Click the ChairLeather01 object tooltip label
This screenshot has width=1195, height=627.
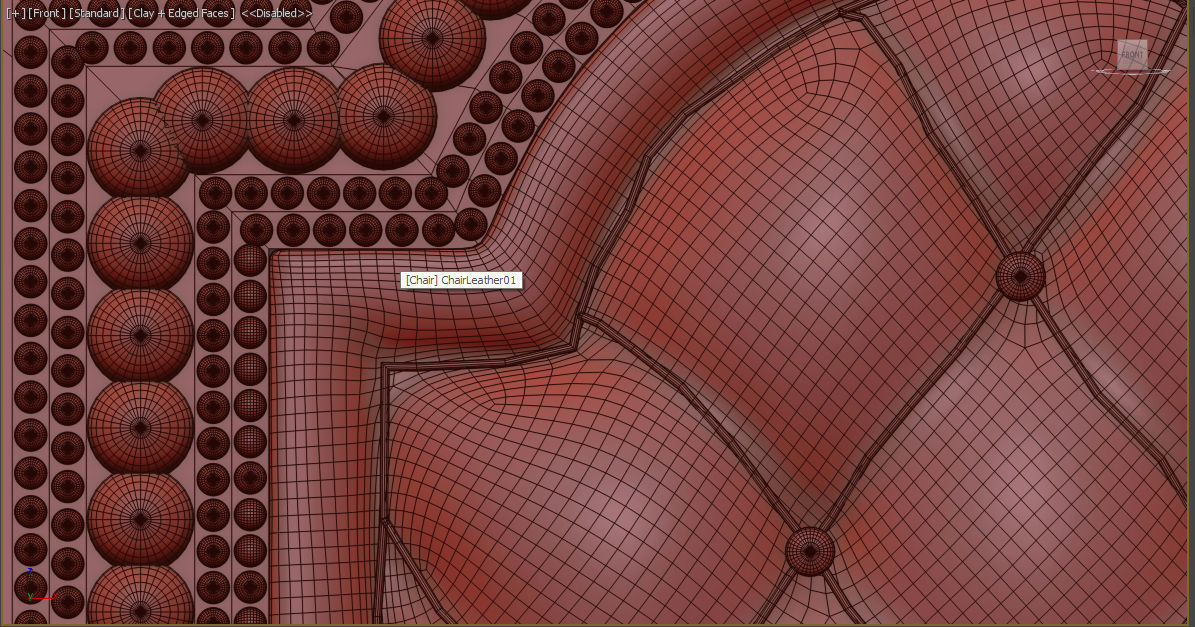[461, 280]
